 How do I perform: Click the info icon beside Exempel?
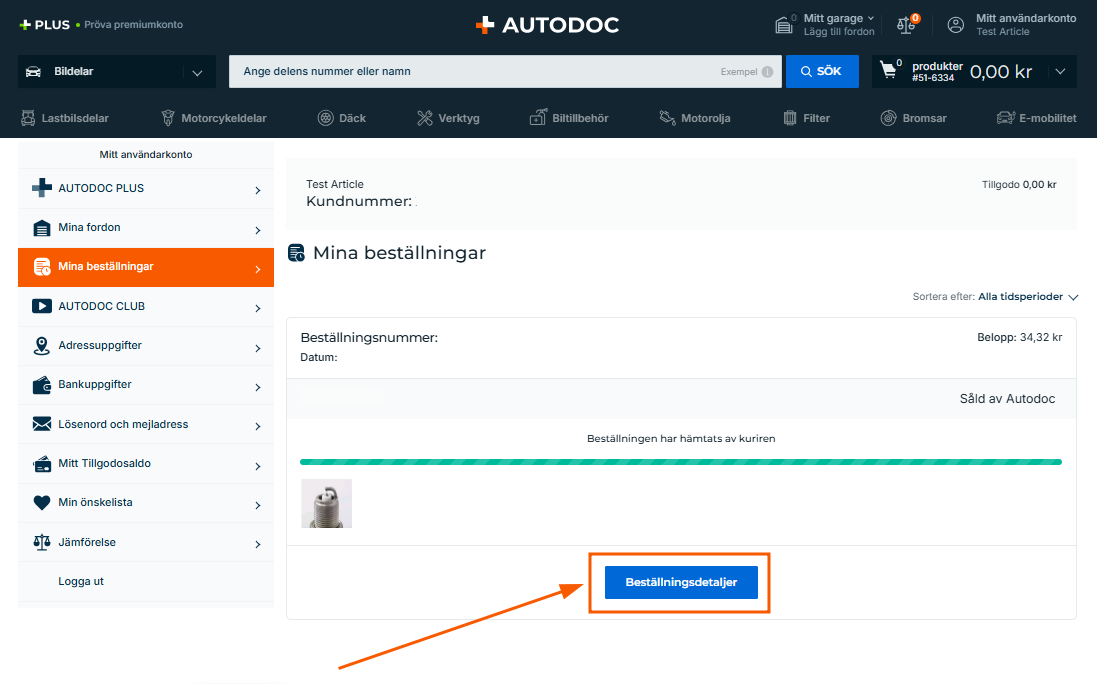[x=767, y=72]
